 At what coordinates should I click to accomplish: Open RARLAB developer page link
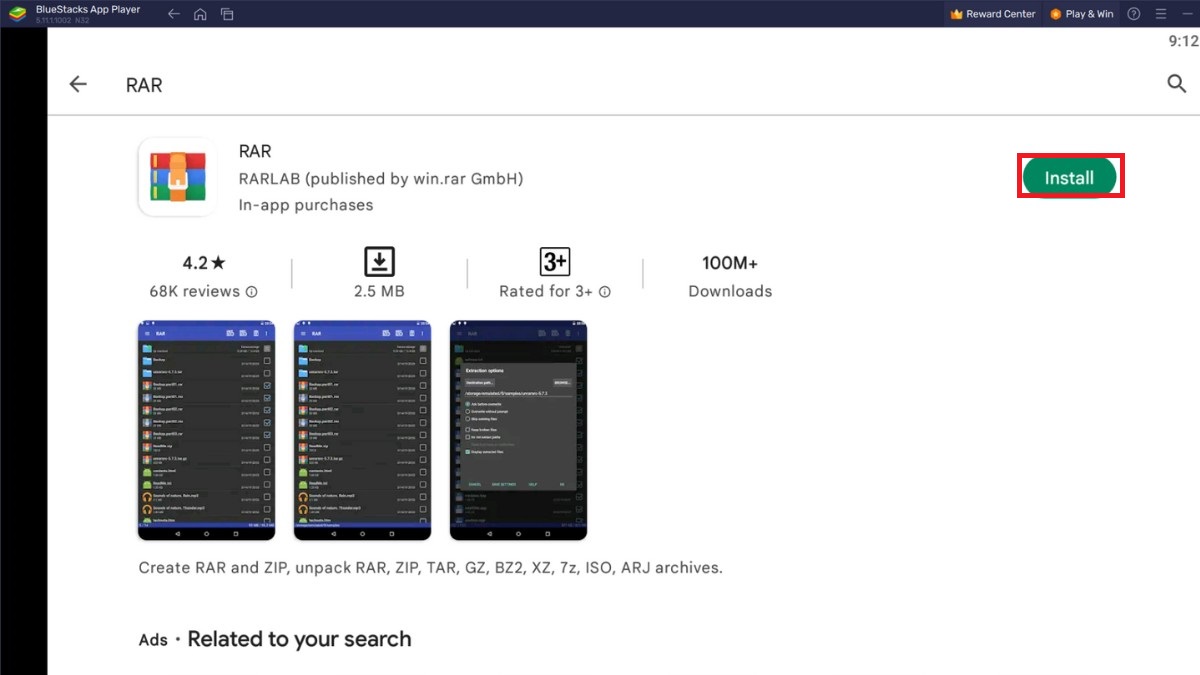click(381, 179)
